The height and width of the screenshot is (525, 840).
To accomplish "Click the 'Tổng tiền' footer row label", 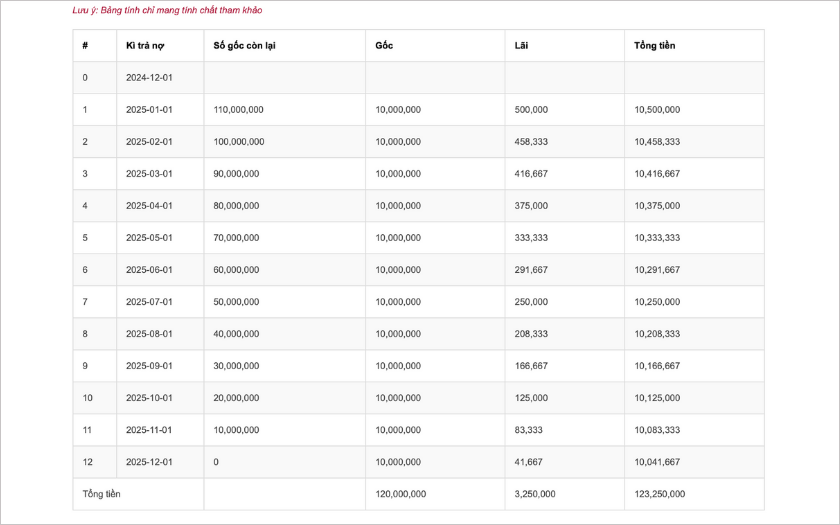I will (x=101, y=494).
